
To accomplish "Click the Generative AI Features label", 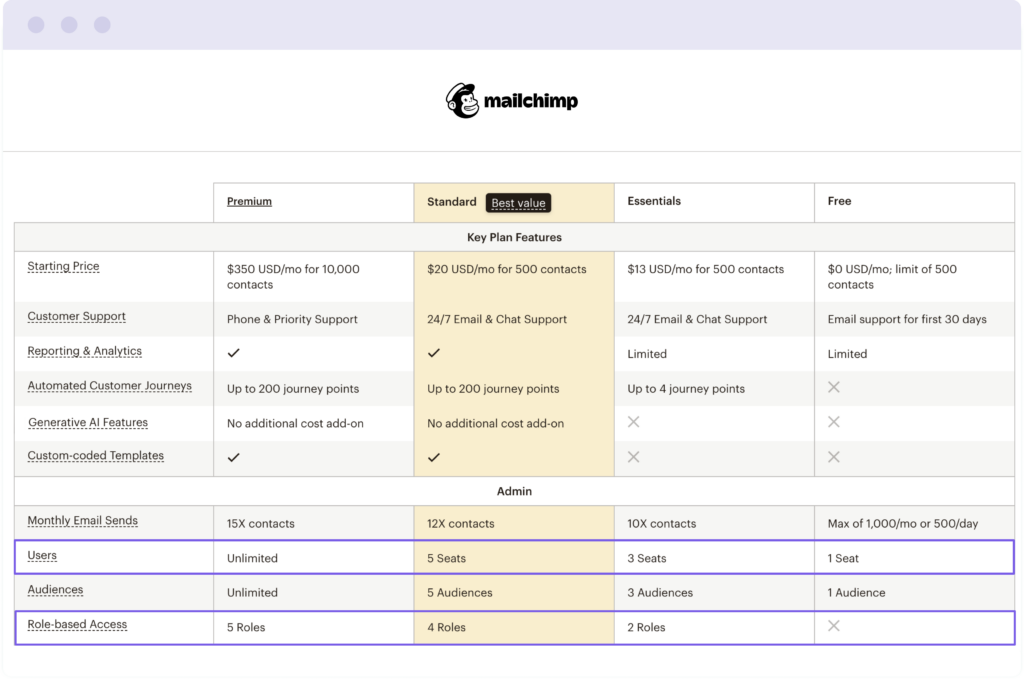I will tap(88, 422).
